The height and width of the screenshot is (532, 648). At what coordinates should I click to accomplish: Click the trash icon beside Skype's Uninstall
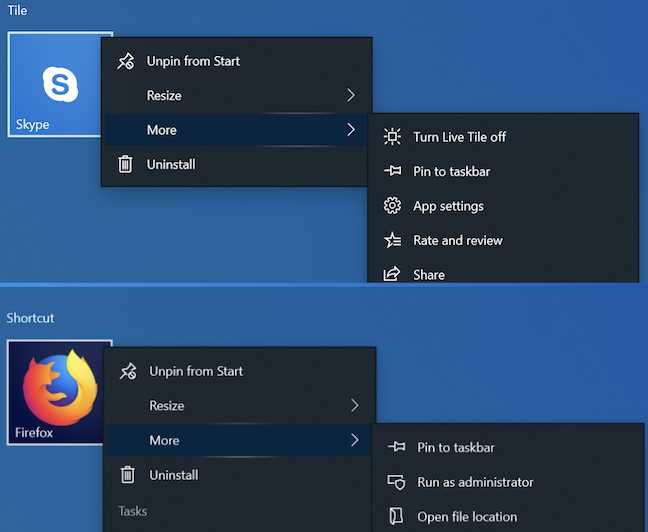[125, 164]
